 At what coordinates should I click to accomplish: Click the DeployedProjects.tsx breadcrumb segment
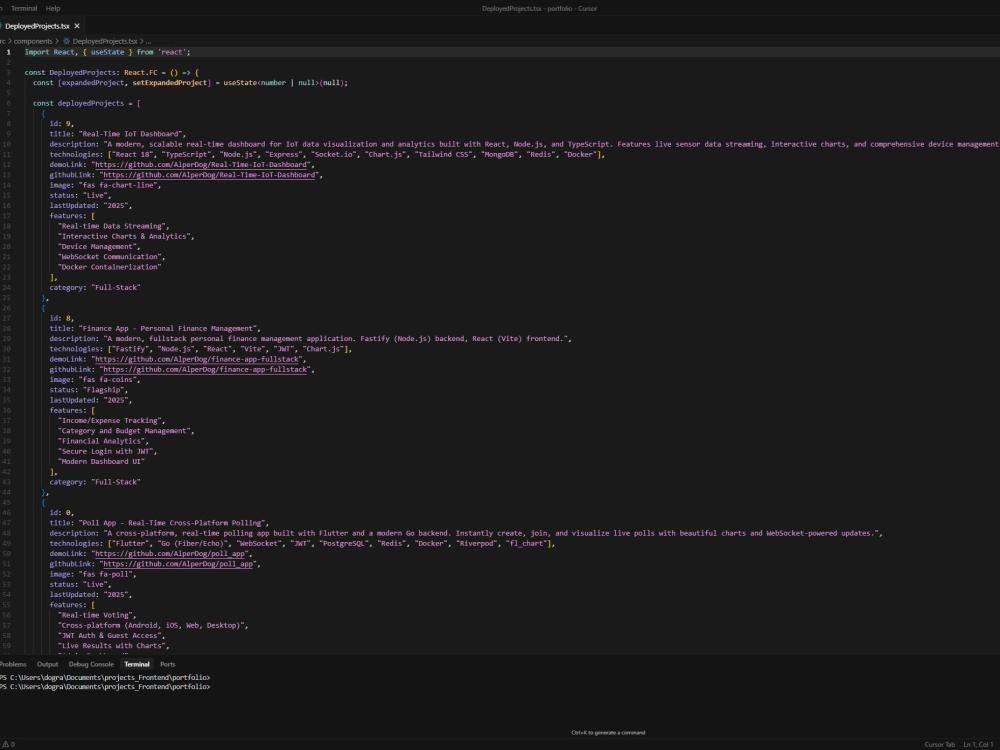(x=105, y=41)
